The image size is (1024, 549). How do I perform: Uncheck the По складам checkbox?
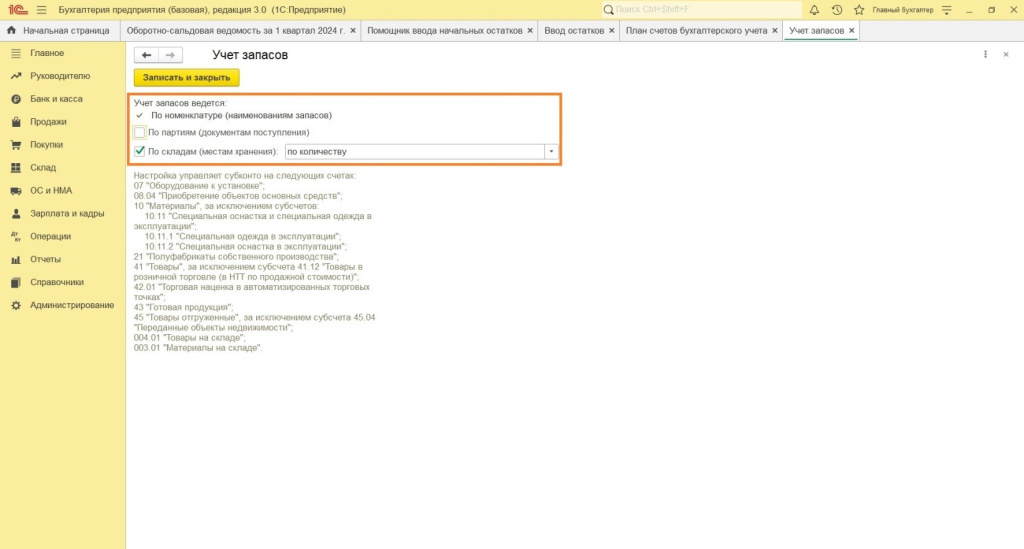click(x=140, y=152)
